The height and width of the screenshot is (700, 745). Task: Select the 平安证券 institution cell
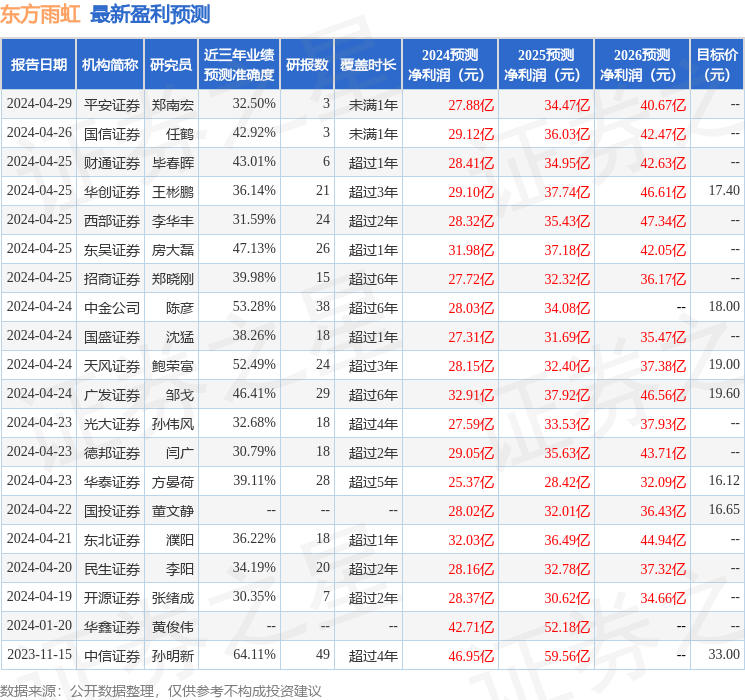click(x=112, y=105)
